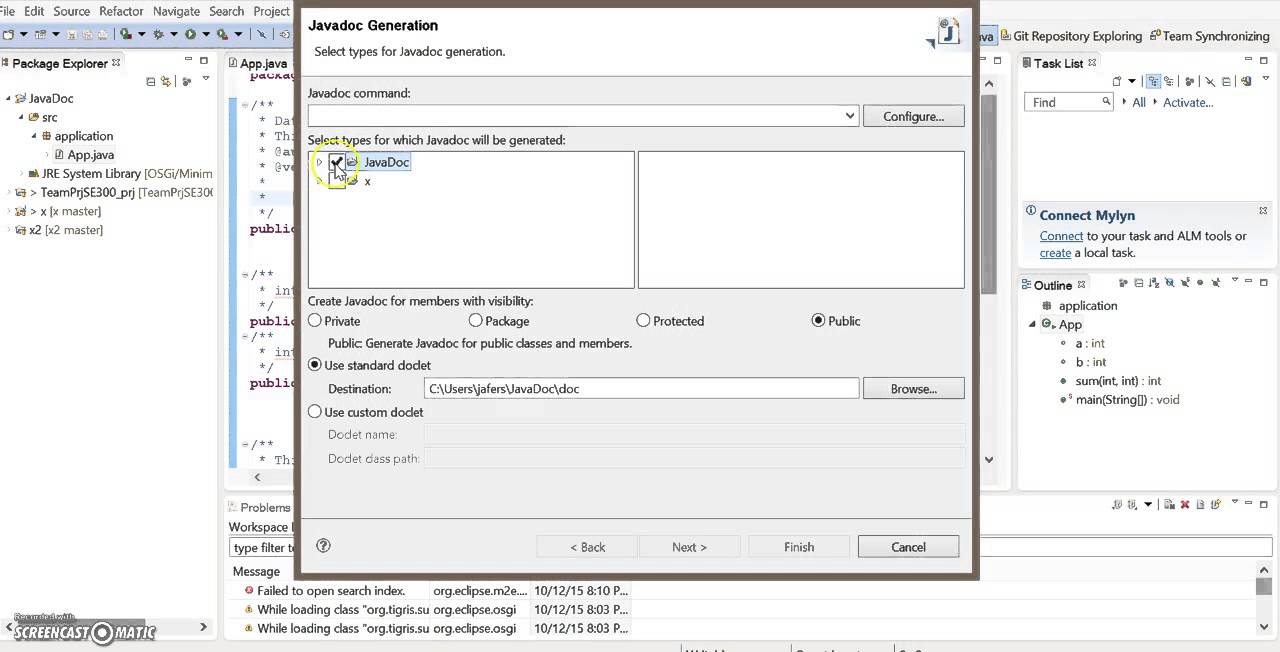Open the Refactor menu
1280x652 pixels.
click(x=121, y=11)
